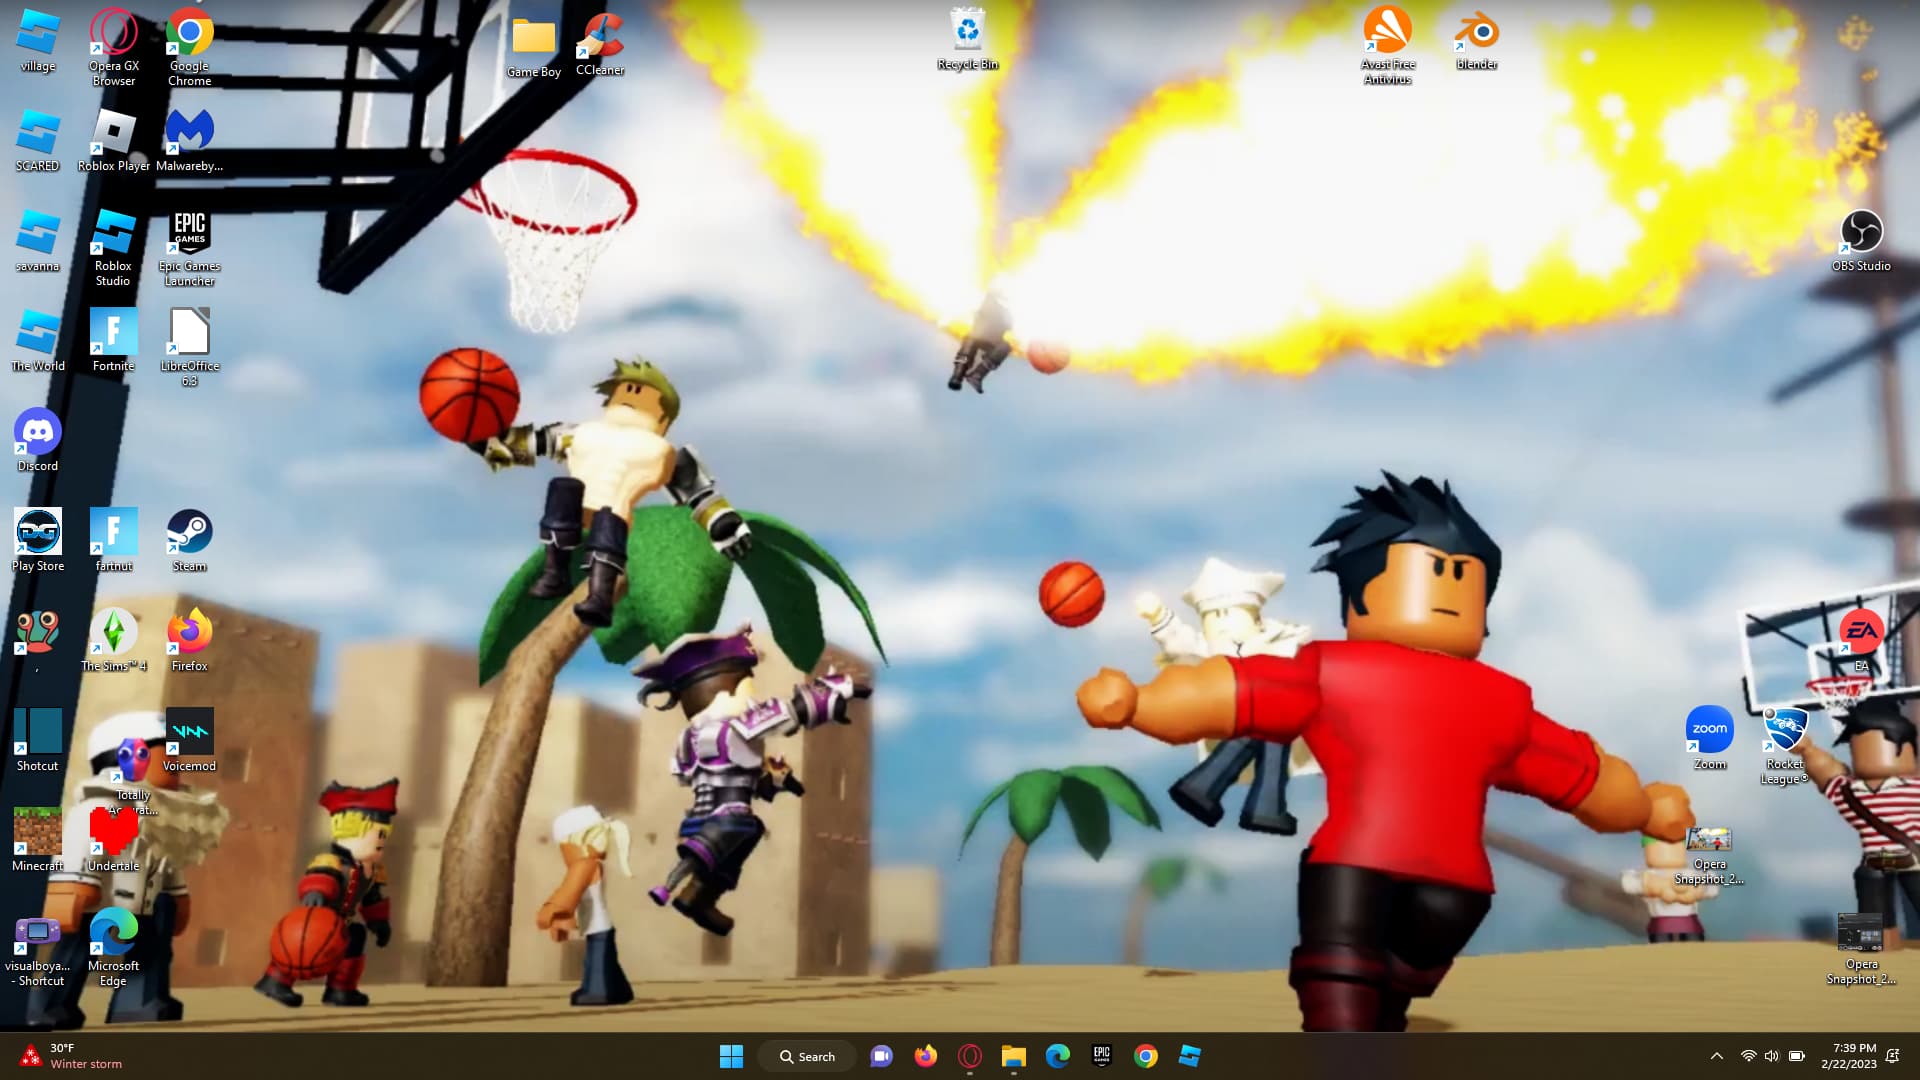Show hidden system tray icons
This screenshot has width=1920, height=1080.
(x=1717, y=1056)
